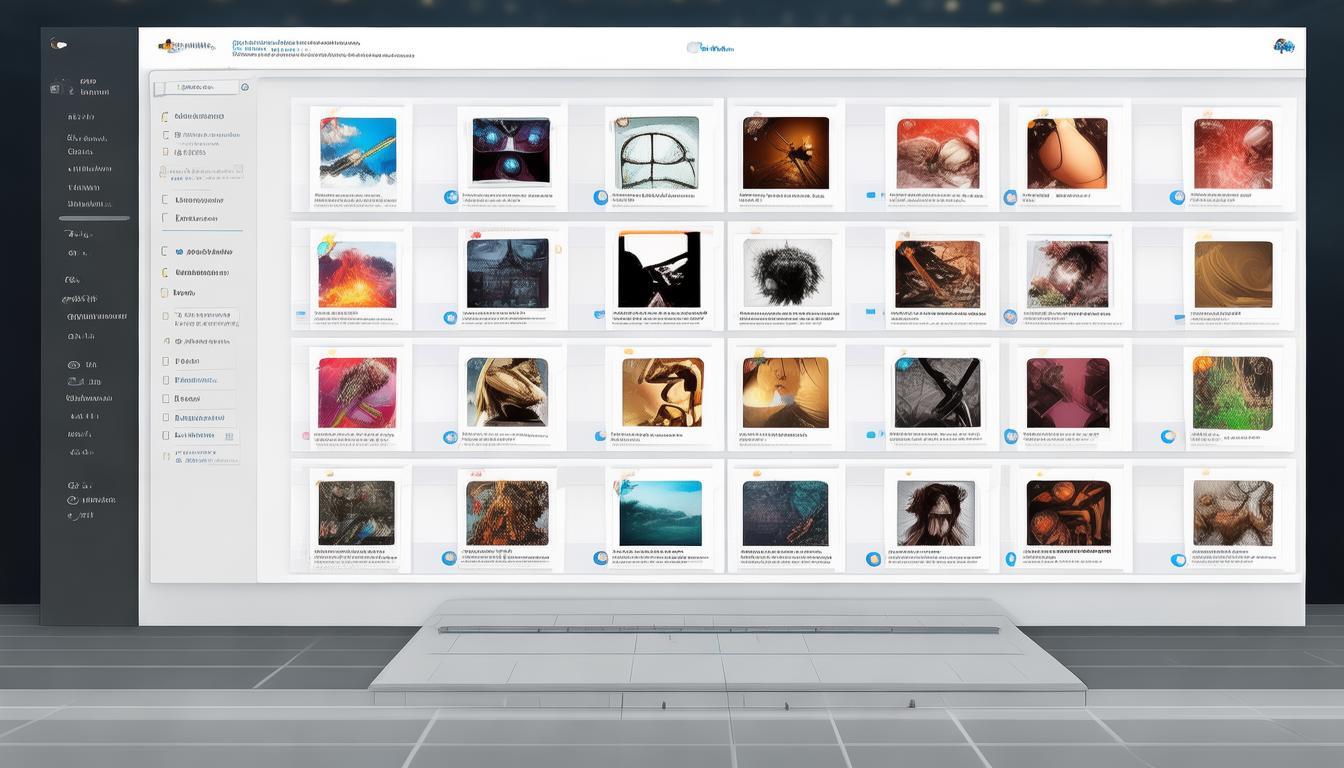This screenshot has height=768, width=1344.
Task: Open the volcano eruption thumbnail
Action: click(x=357, y=274)
